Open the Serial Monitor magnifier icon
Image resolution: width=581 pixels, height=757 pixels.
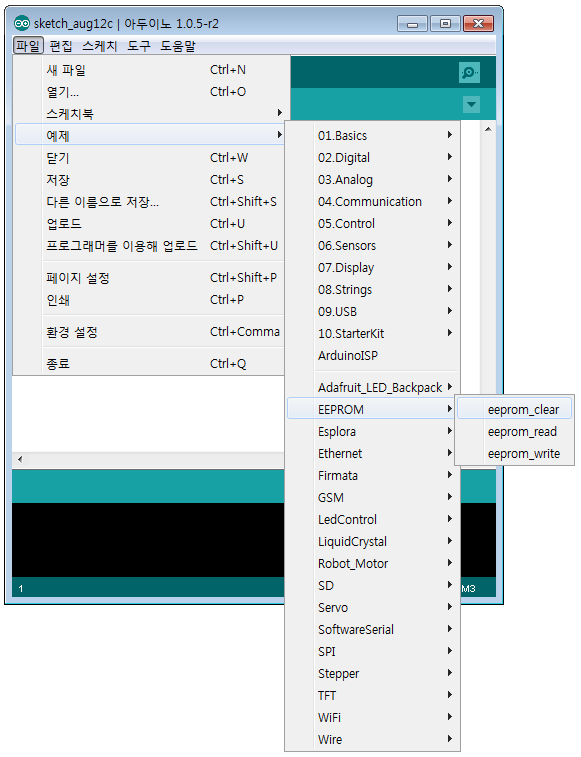469,72
